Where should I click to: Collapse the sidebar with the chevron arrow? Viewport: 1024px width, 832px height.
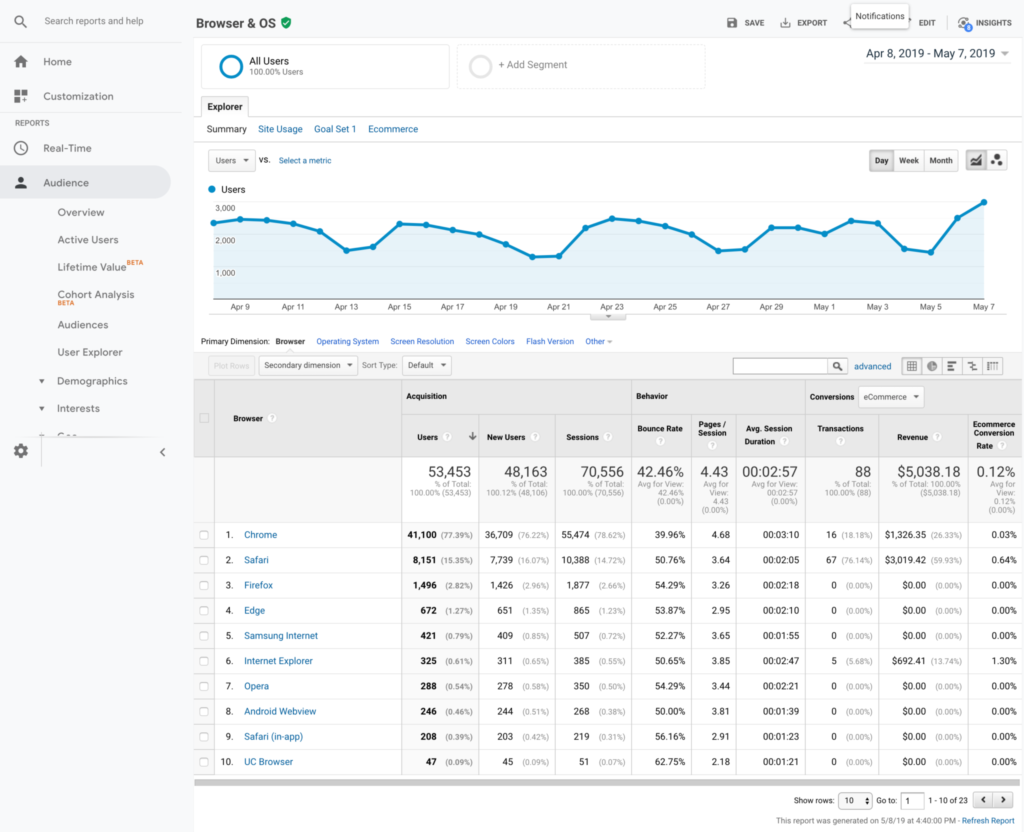[x=163, y=452]
